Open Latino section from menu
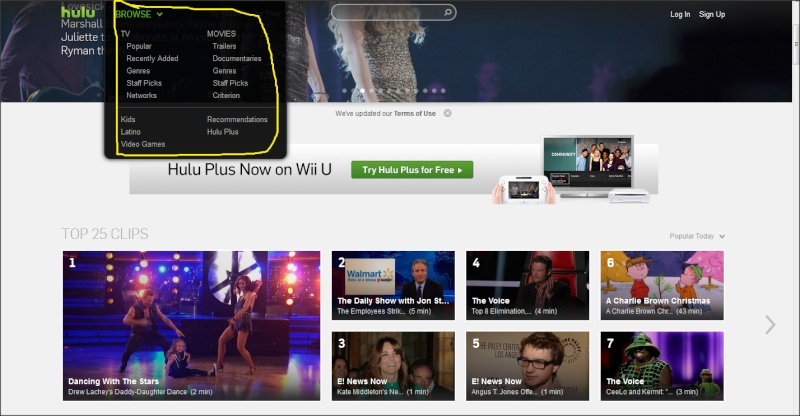 pyautogui.click(x=130, y=131)
